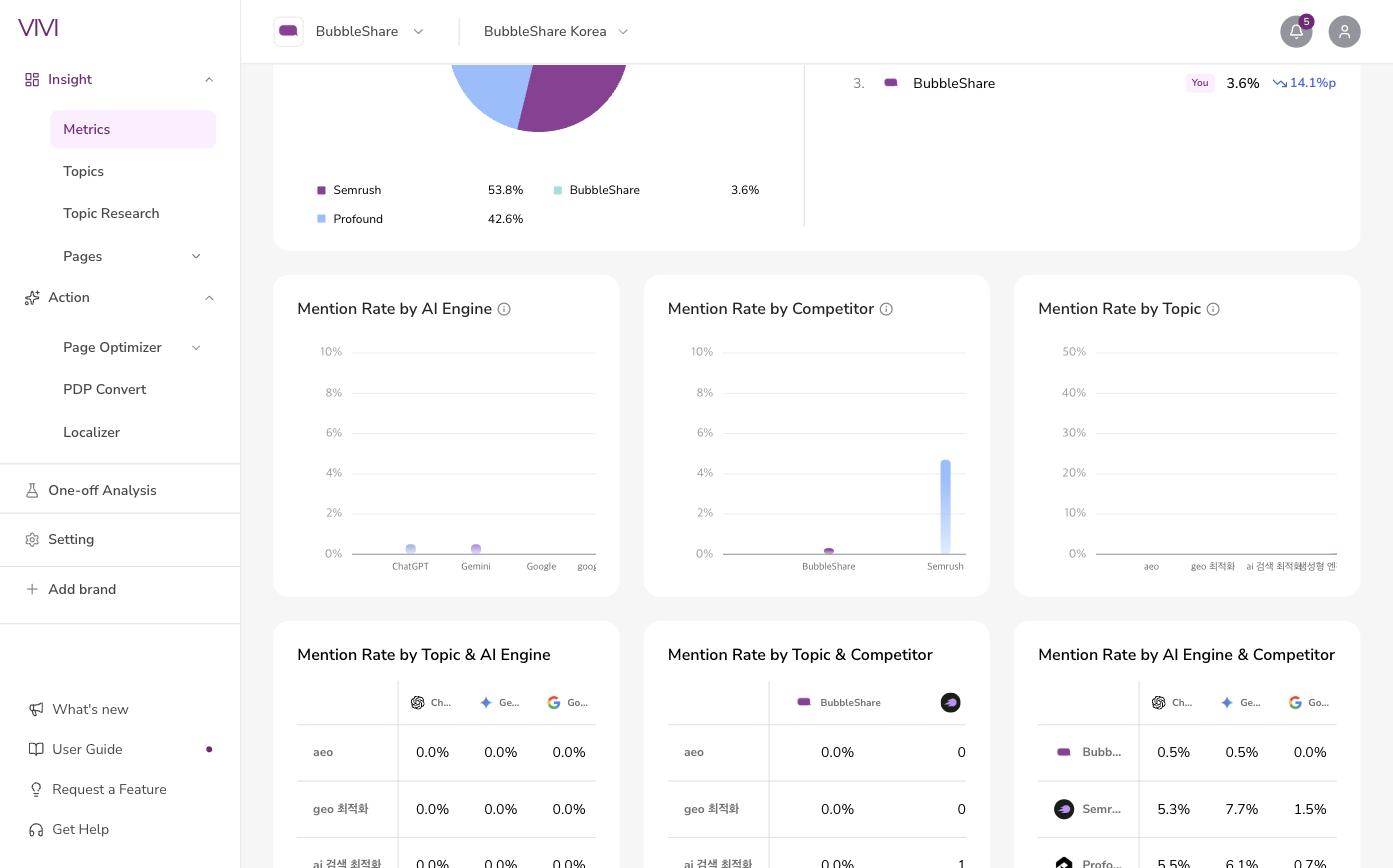This screenshot has width=1393, height=868.
Task: Collapse the Action section chevron
Action: [x=209, y=297]
